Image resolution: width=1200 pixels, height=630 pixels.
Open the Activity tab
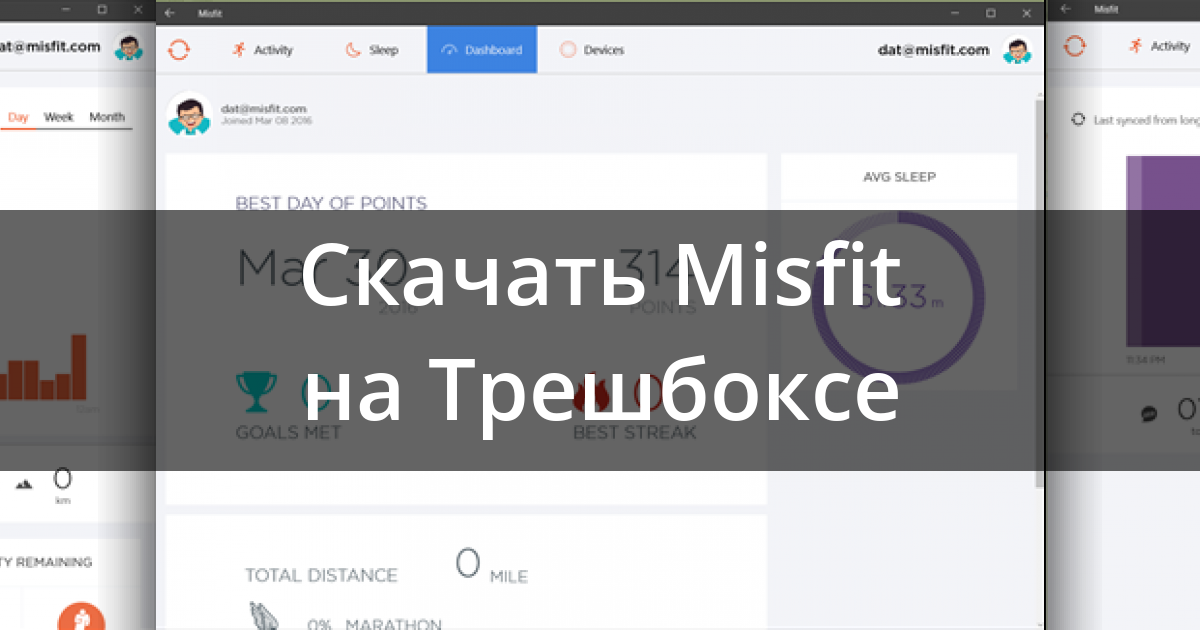click(262, 50)
